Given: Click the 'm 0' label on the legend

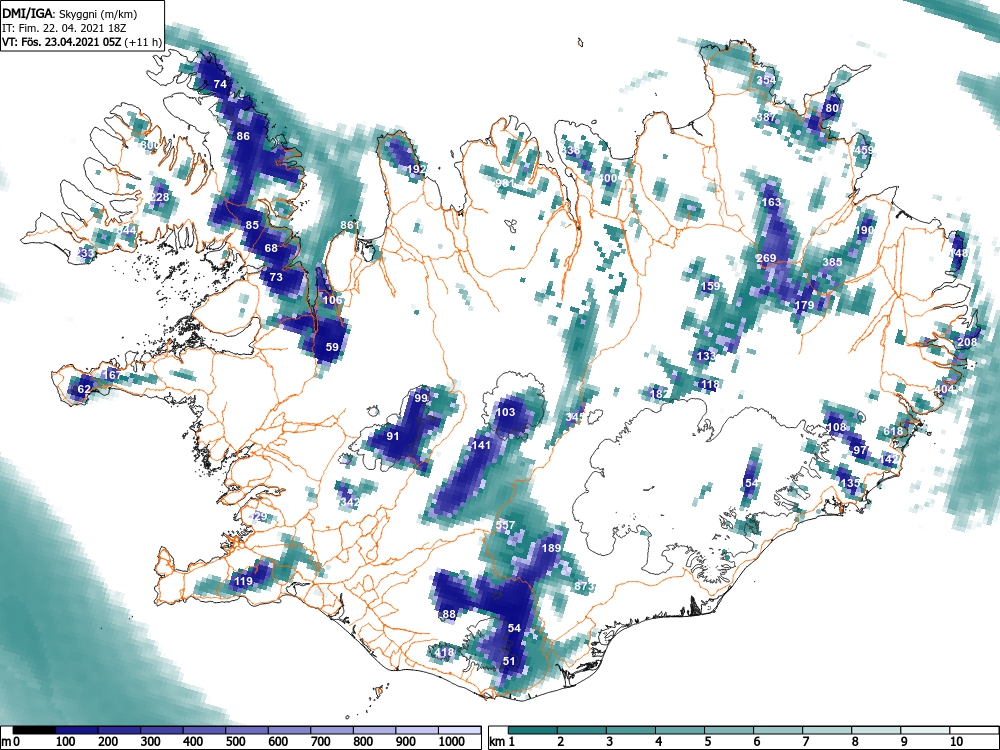Looking at the screenshot, I should coord(13,742).
